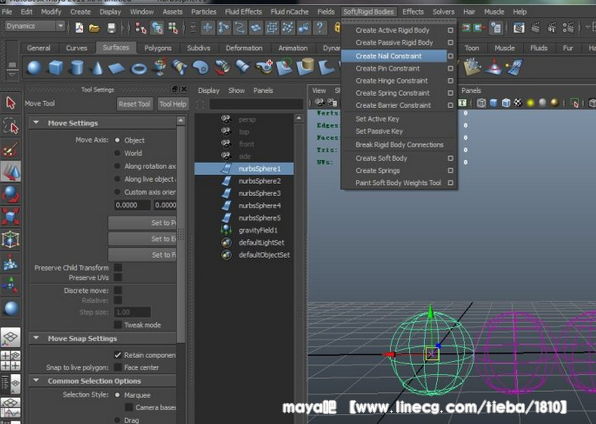Activate the Scale tool in the toolbox
Image resolution: width=596 pixels, height=424 pixels.
pyautogui.click(x=10, y=216)
